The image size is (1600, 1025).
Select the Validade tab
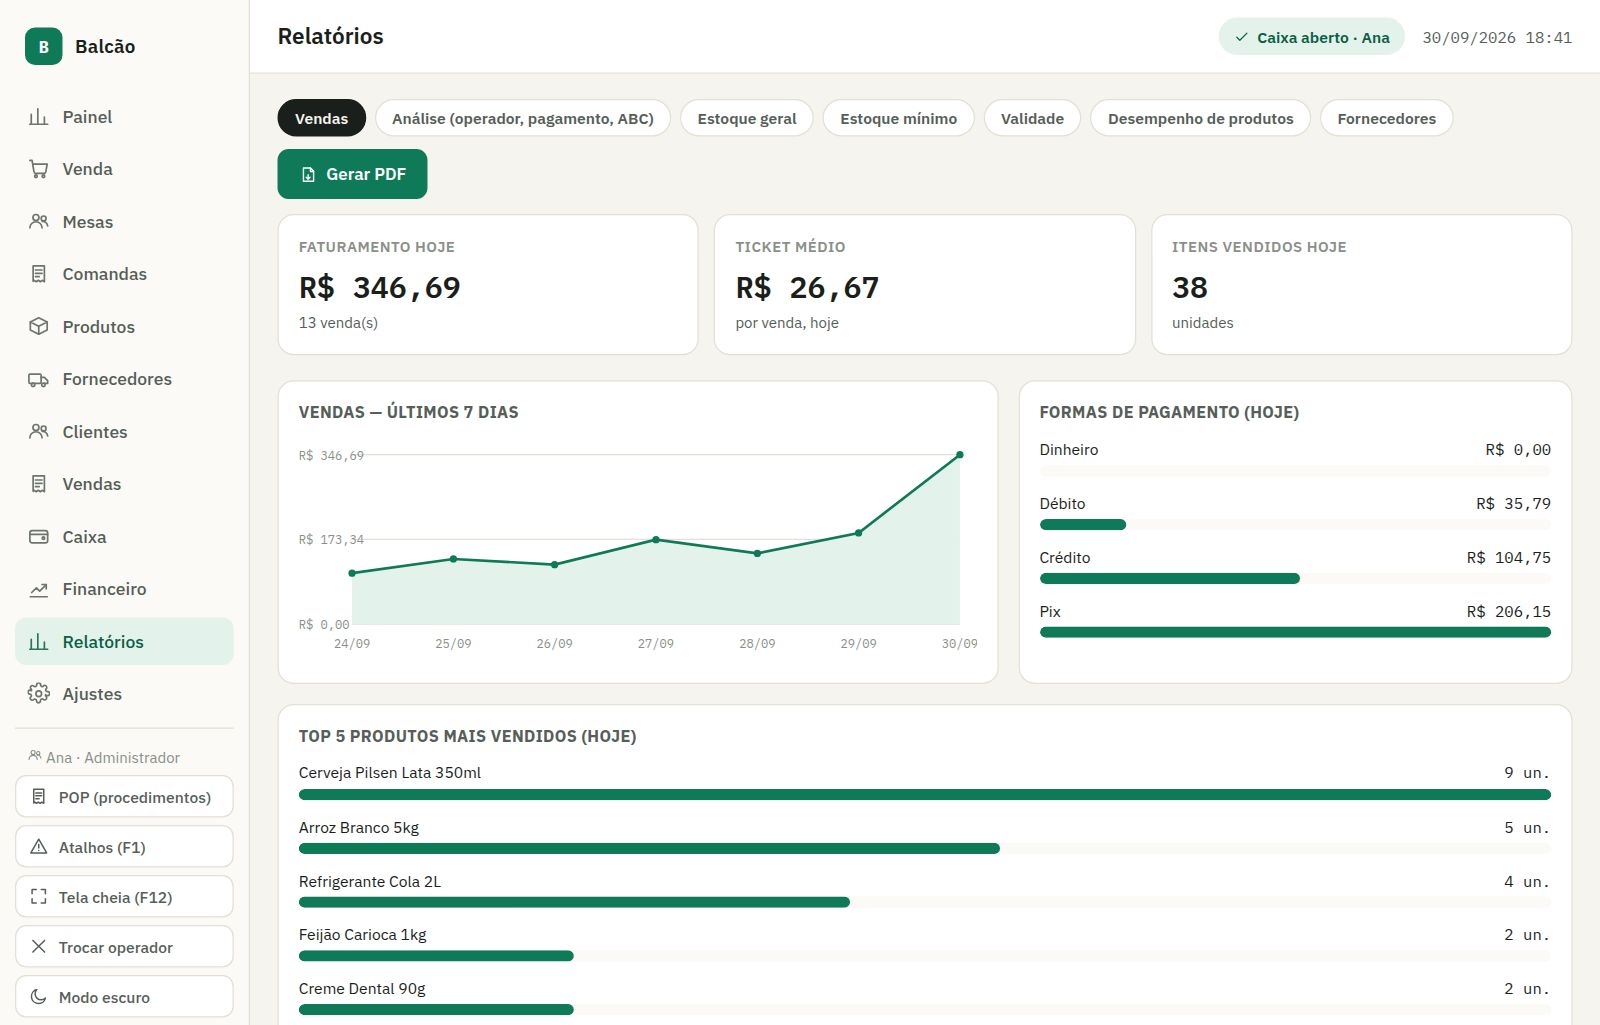[x=1032, y=118]
